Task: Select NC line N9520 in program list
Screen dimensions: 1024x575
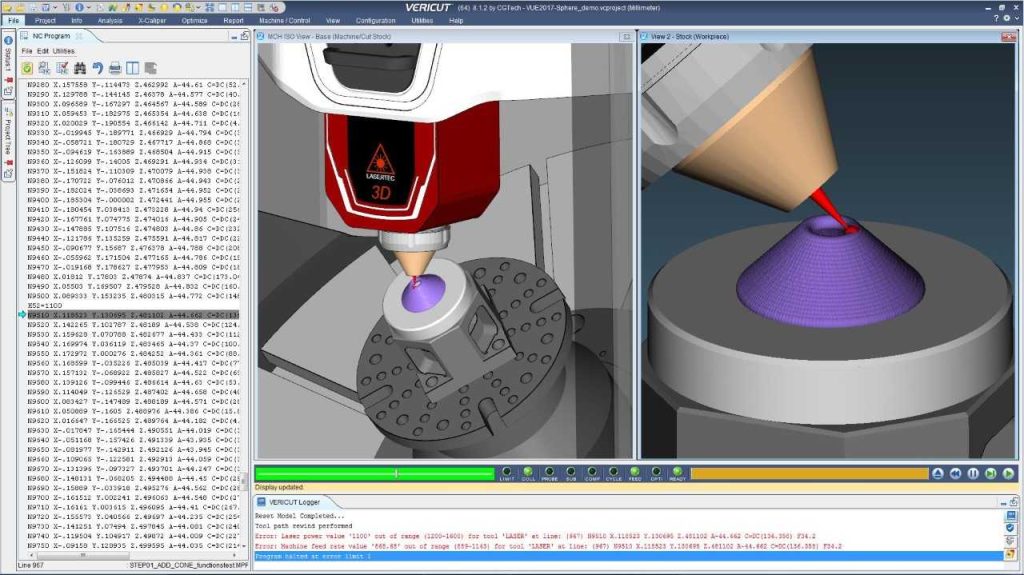Action: (120, 324)
